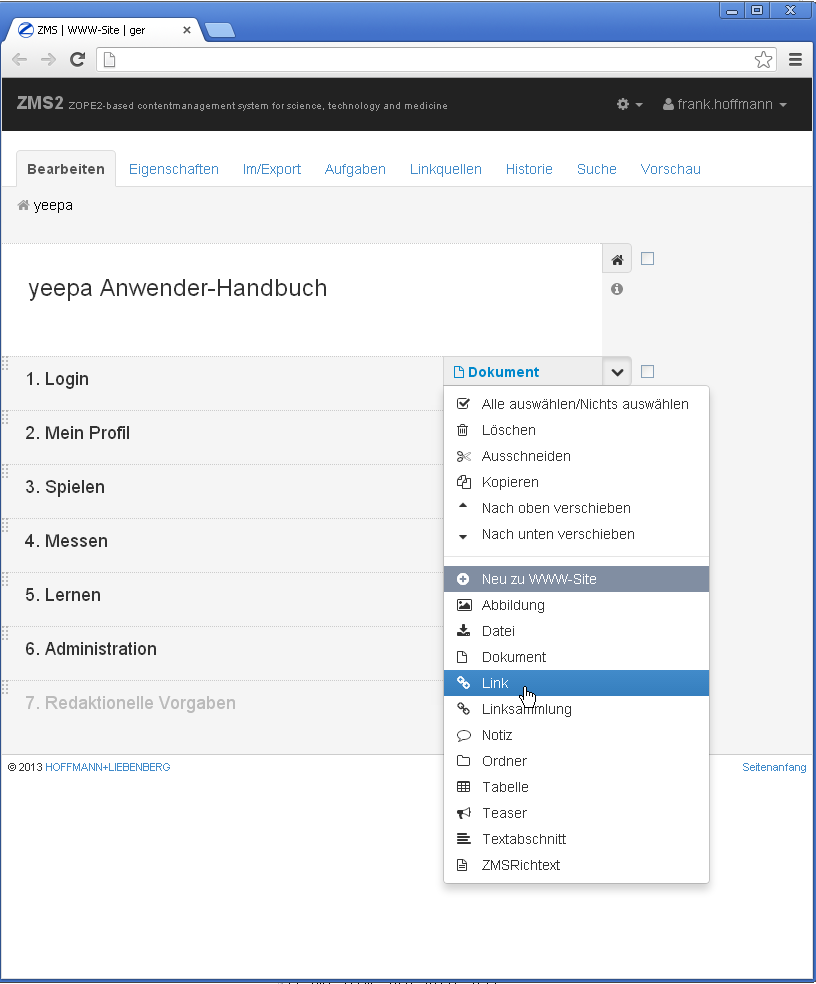This screenshot has height=984, width=816.
Task: Open the Aufgaben tab
Action: coord(355,169)
